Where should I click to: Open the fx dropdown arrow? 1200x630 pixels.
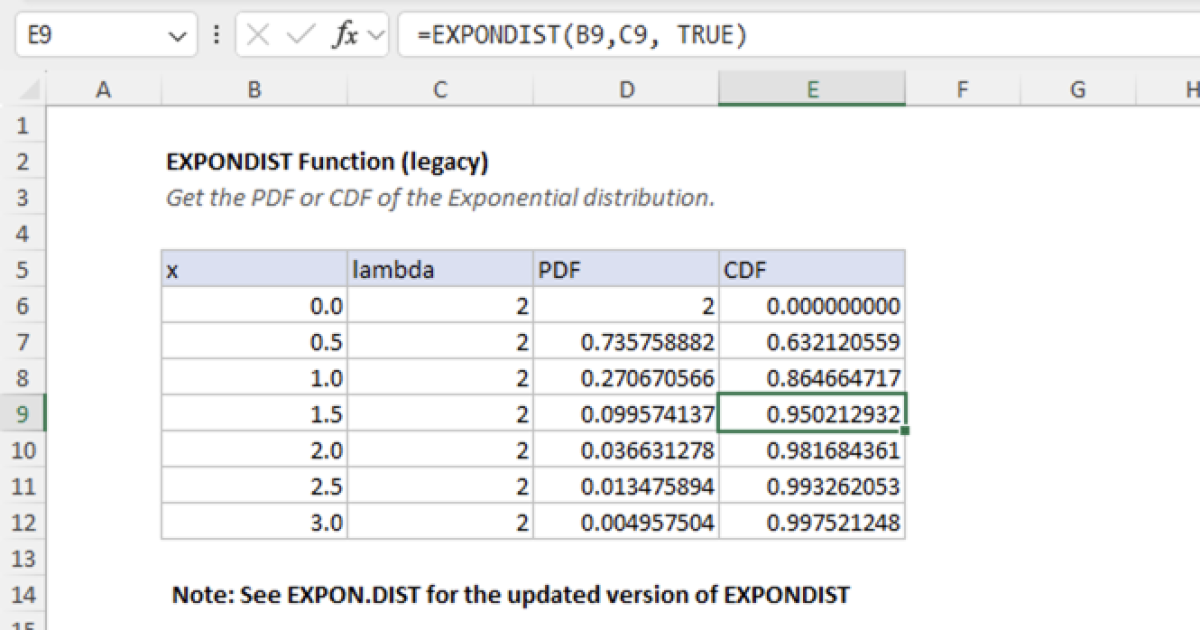pos(372,34)
